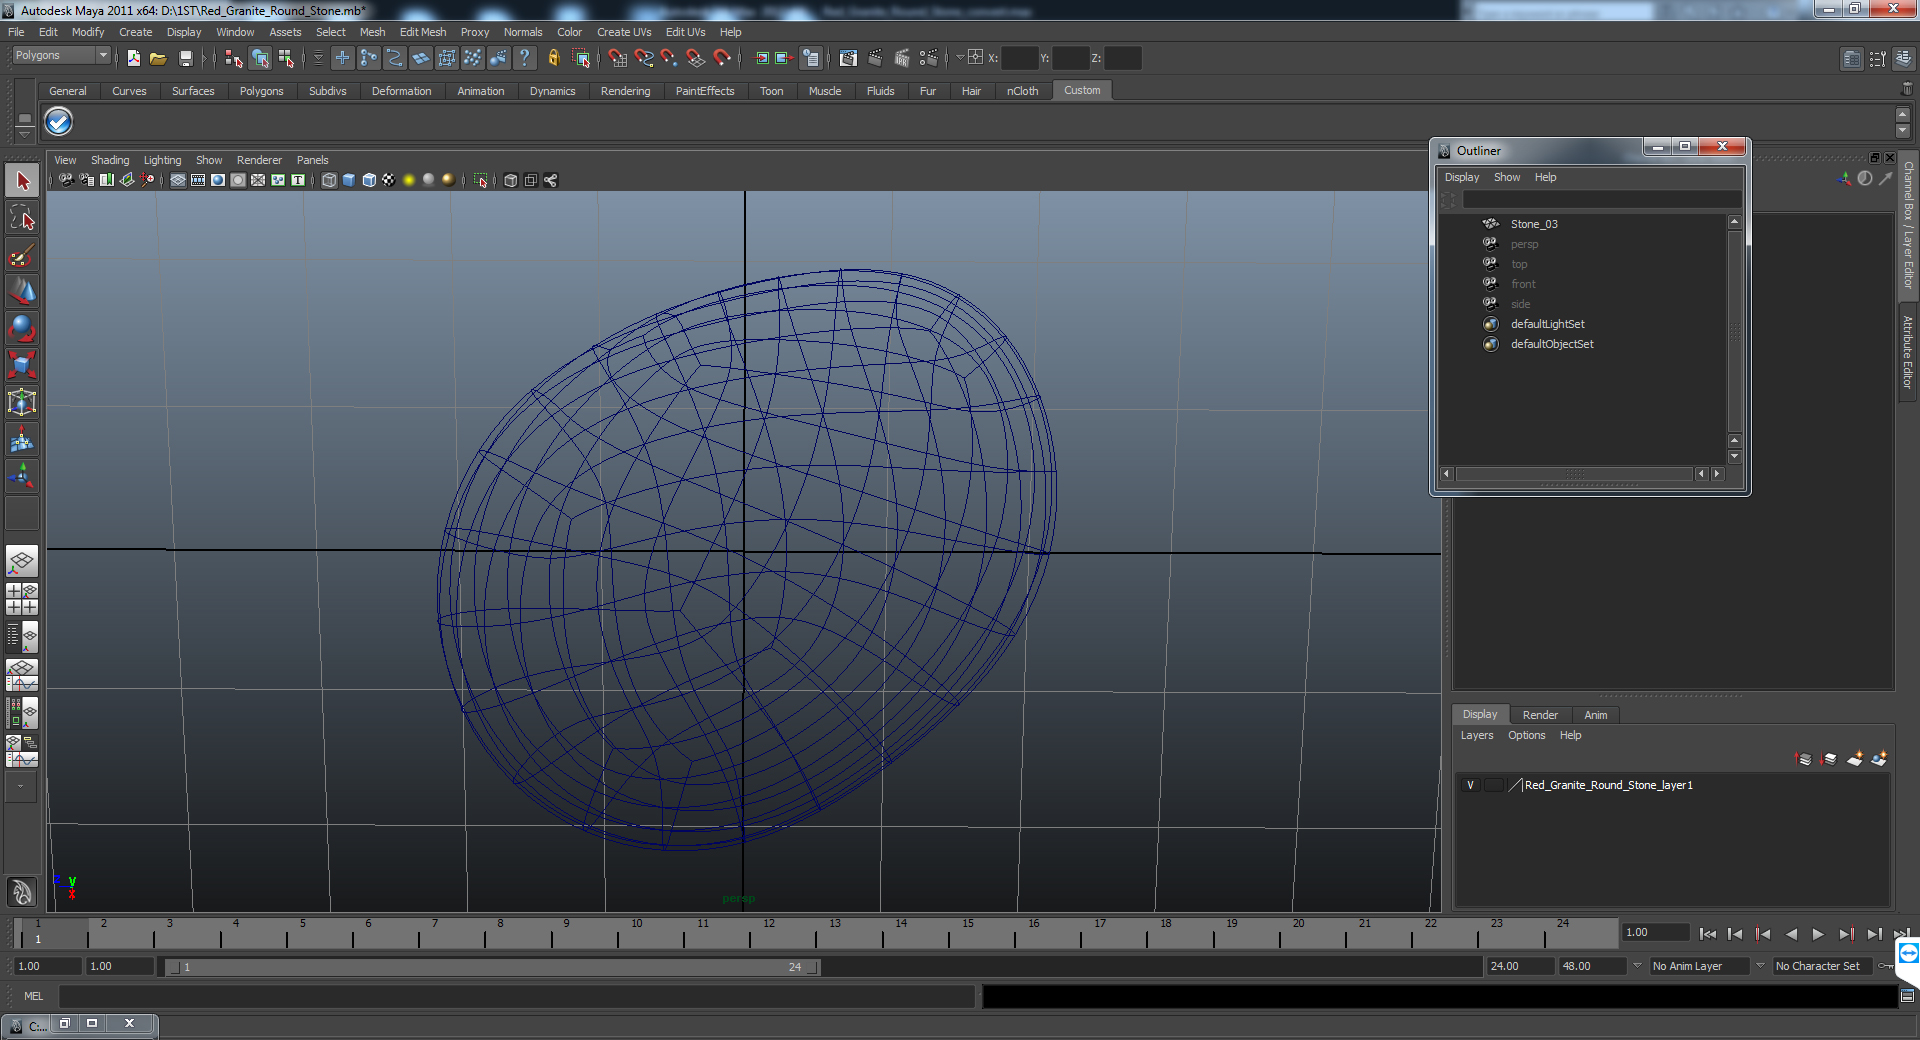
Task: Toggle viewport grid display
Action: (178, 180)
